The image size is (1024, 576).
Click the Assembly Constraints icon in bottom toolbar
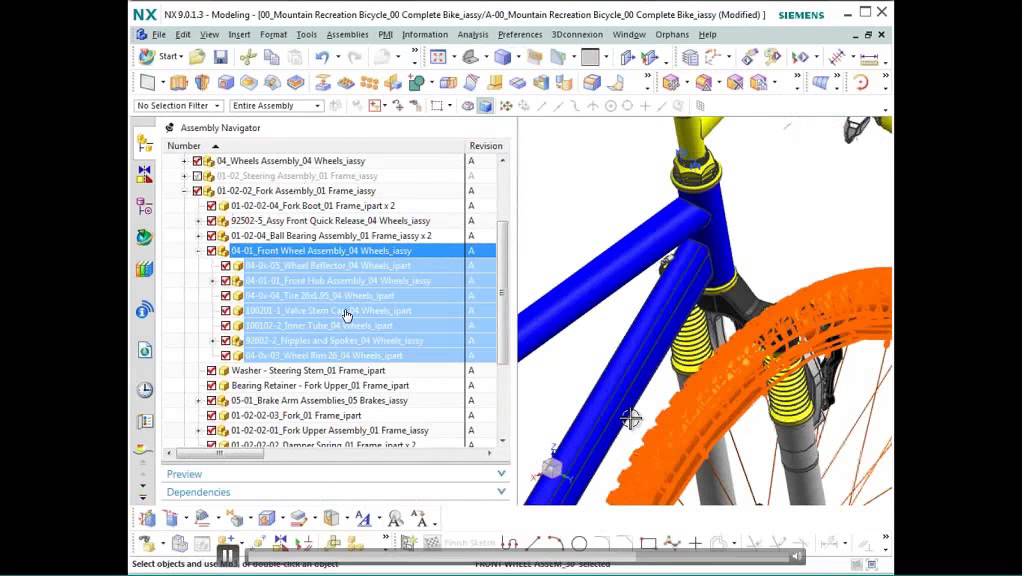click(x=305, y=542)
